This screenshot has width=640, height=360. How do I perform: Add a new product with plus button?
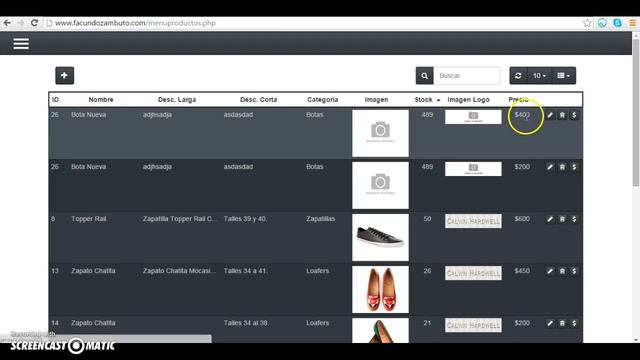pyautogui.click(x=64, y=76)
